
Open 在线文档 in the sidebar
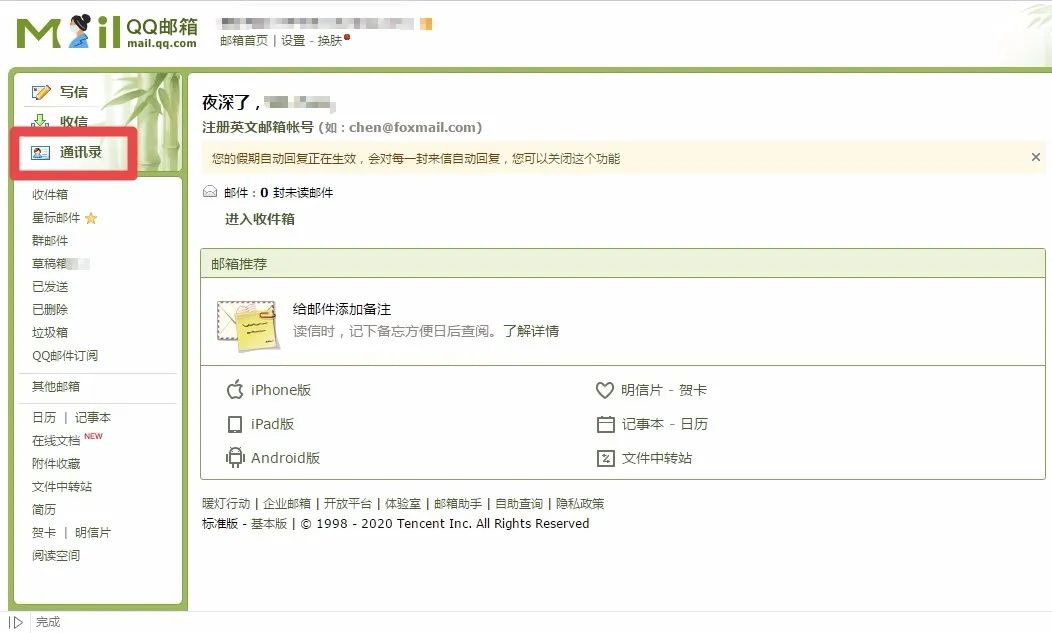pos(56,441)
